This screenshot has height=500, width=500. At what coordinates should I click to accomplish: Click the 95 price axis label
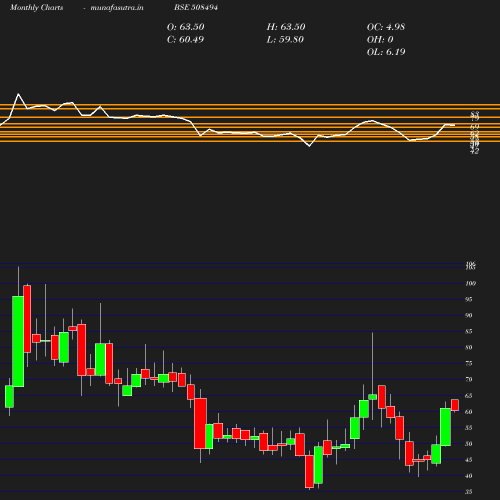(x=469, y=300)
